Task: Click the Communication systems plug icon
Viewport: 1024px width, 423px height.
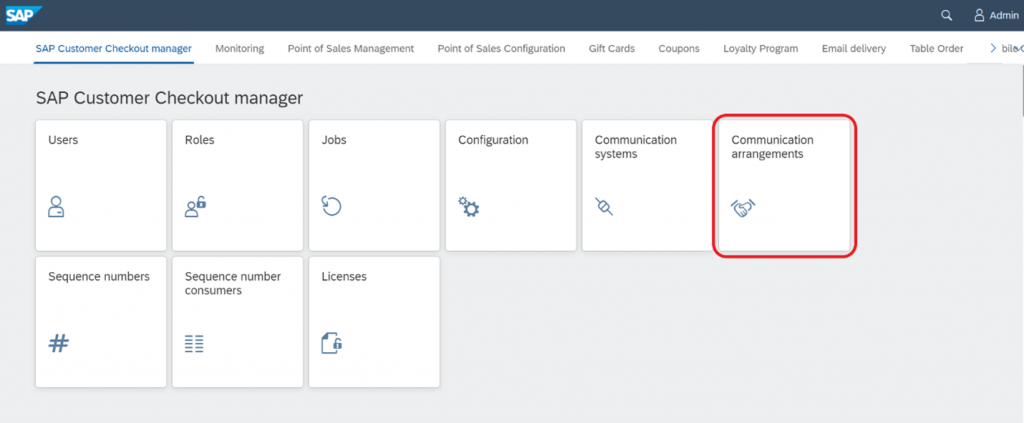Action: click(x=604, y=207)
